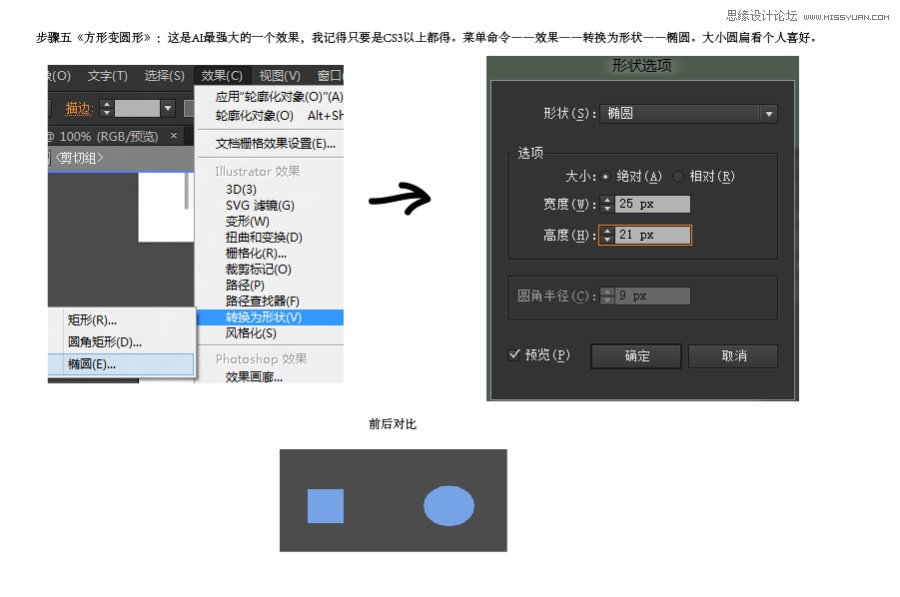
Task: Click the height down stepper arrow
Action: (x=607, y=241)
